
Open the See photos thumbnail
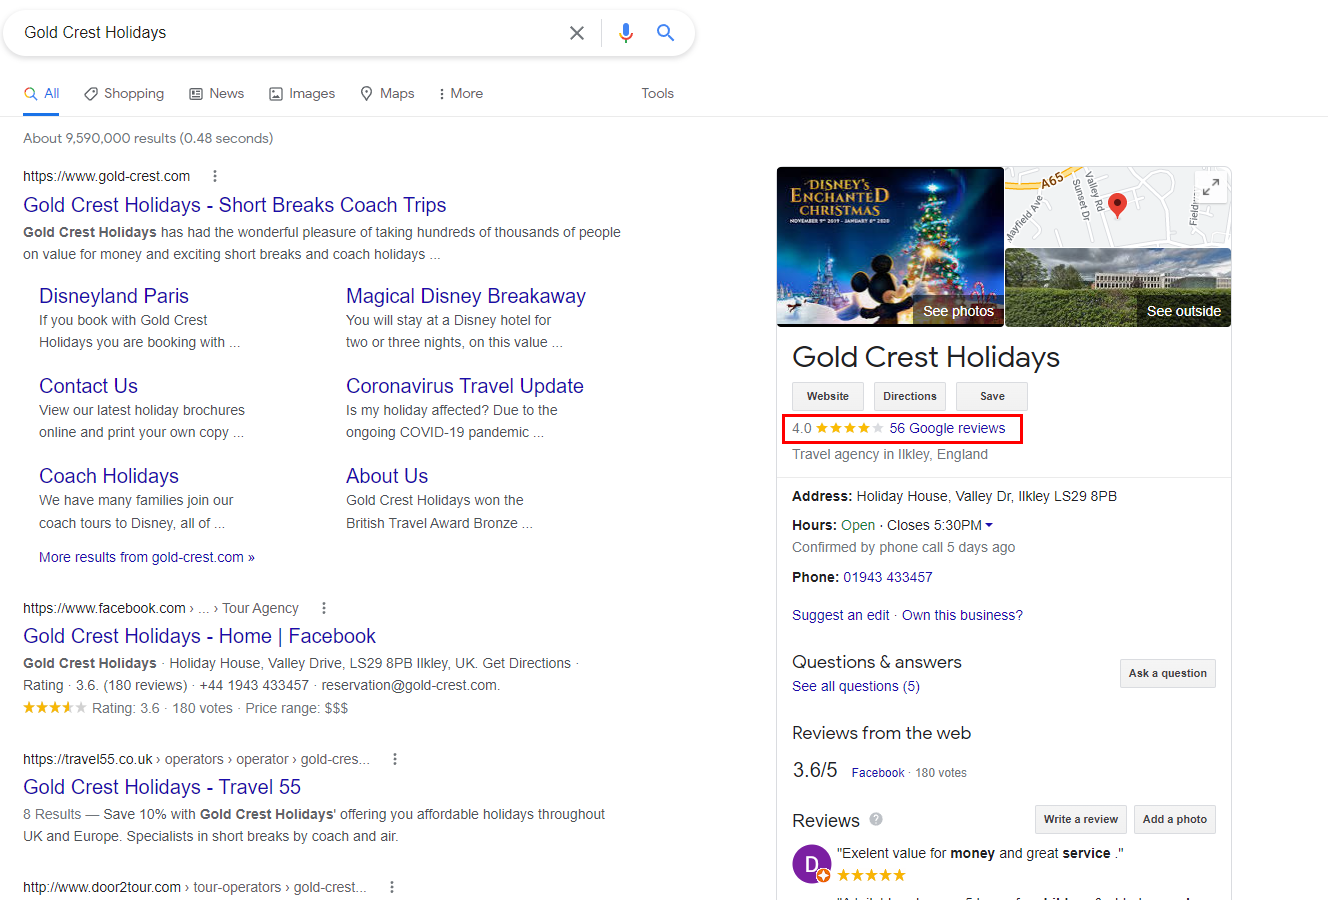[890, 247]
